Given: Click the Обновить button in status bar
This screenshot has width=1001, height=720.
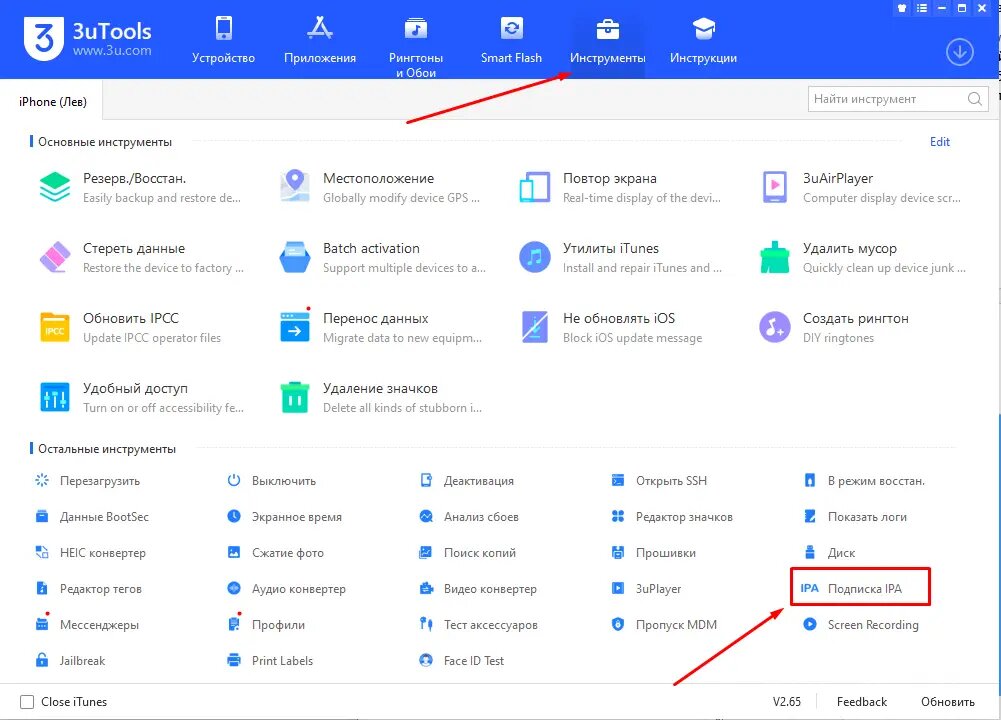Looking at the screenshot, I should point(947,701).
